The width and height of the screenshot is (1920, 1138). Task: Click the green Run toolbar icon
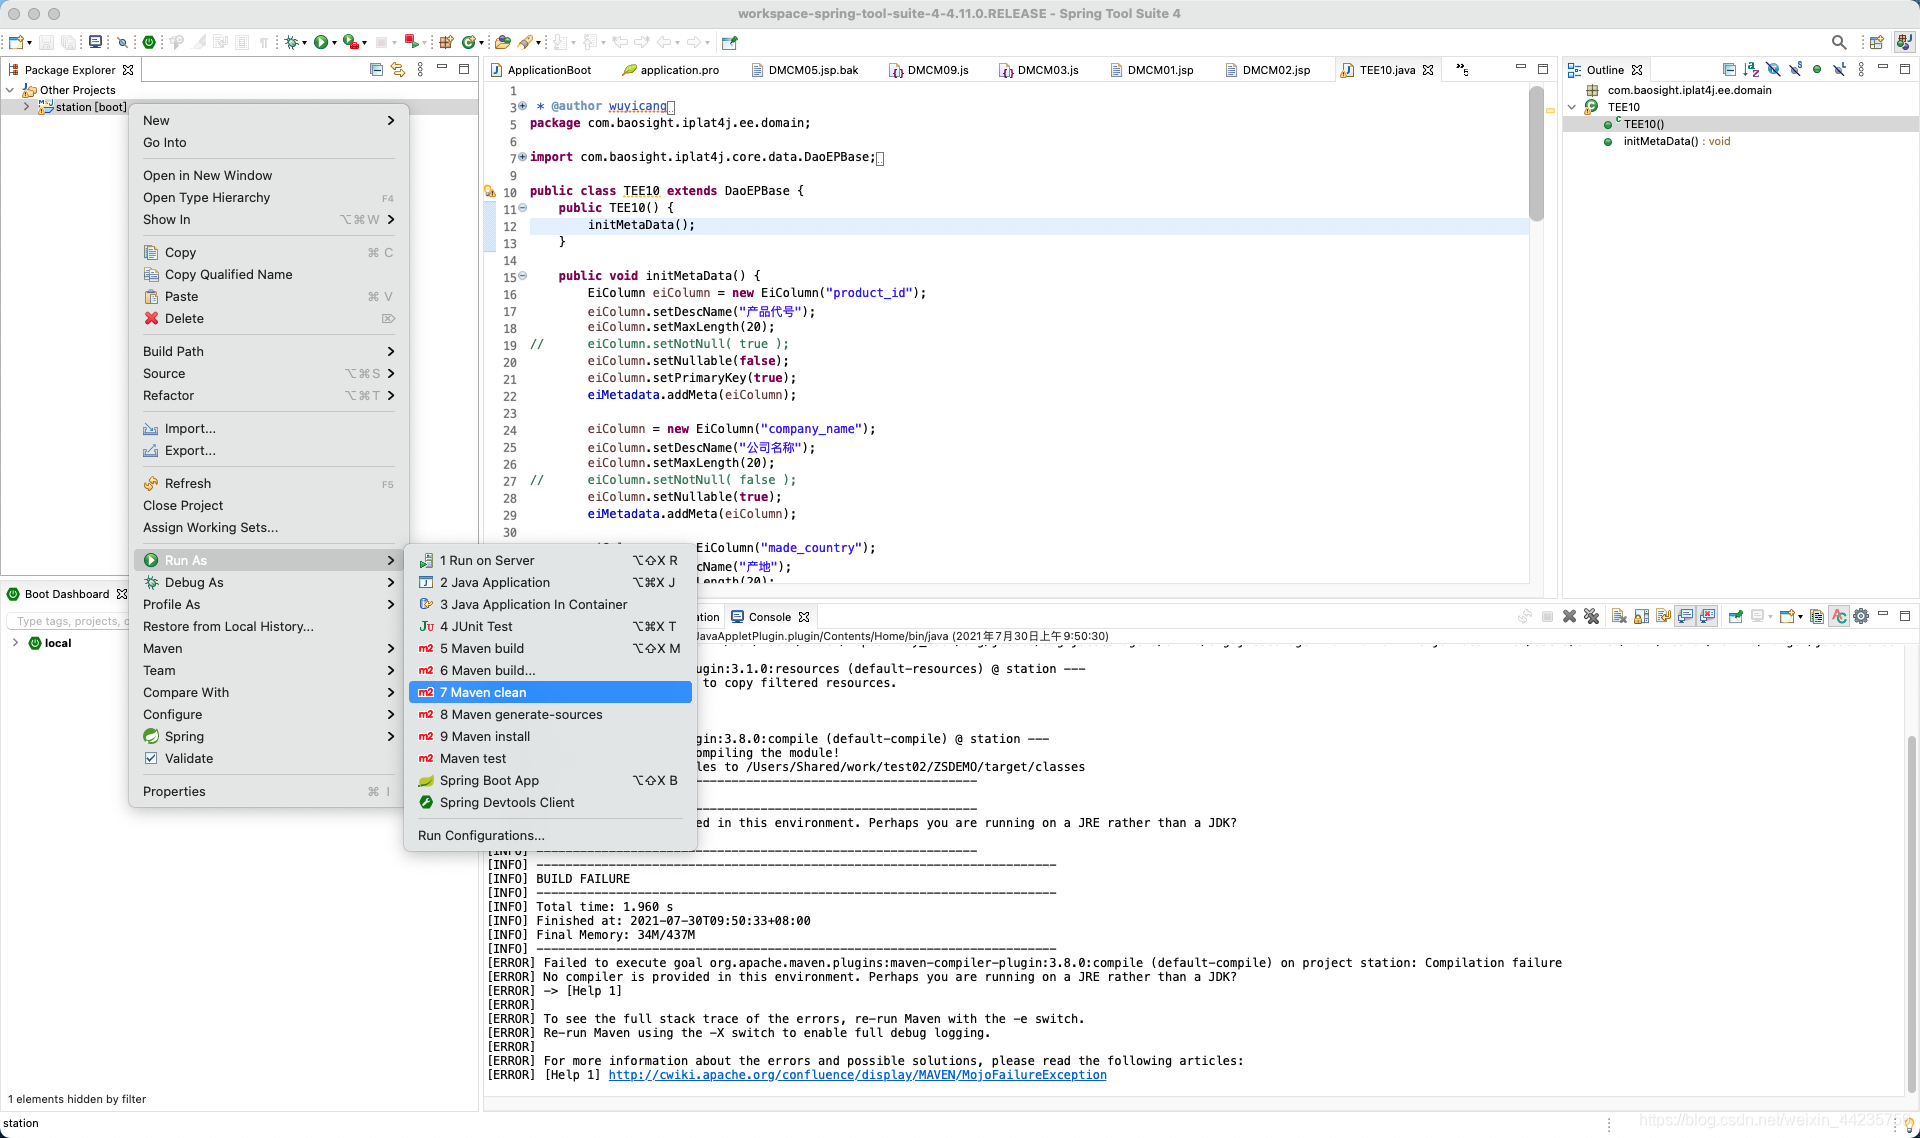321,42
